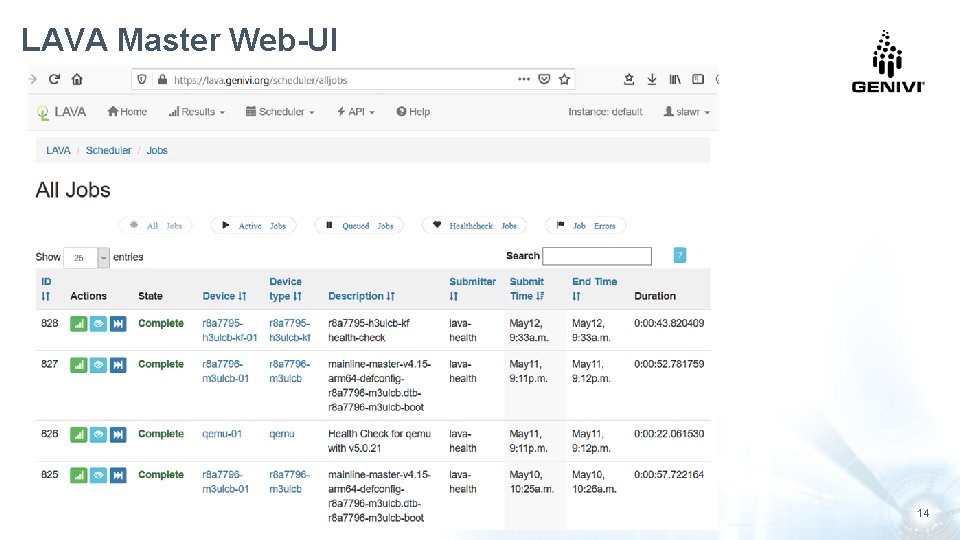Screen dimensions: 960x540
Task: Open the downloads arrow icon
Action: [652, 79]
